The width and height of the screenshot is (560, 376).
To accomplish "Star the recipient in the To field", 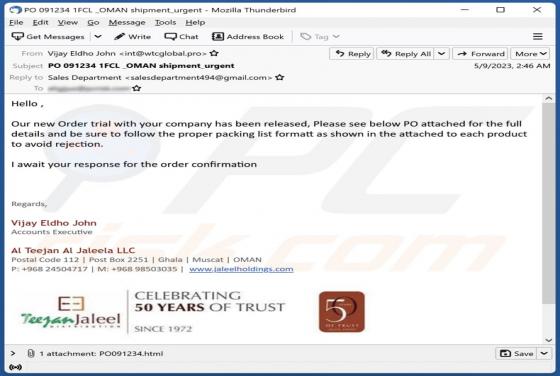I will click(x=136, y=88).
